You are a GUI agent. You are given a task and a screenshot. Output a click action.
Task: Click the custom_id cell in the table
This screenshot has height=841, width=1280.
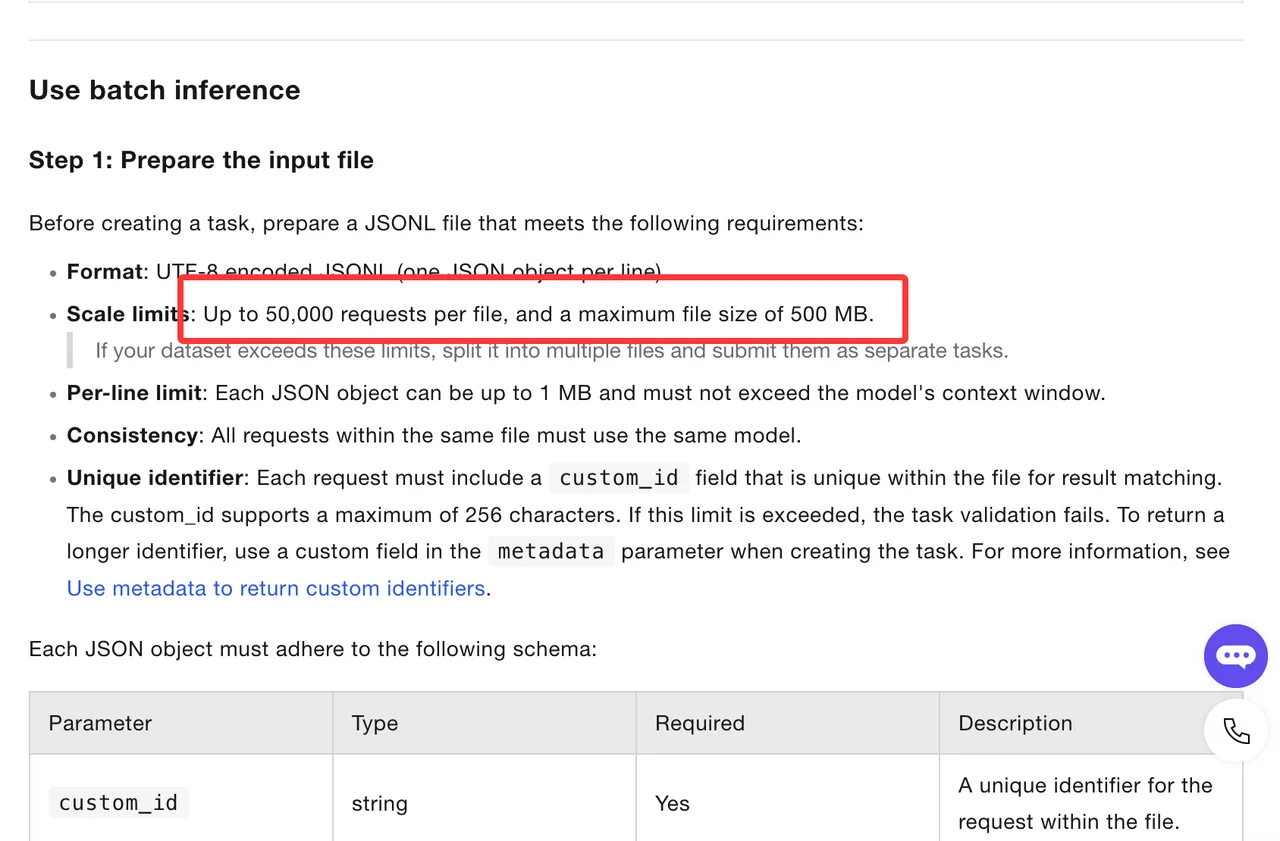pos(118,803)
